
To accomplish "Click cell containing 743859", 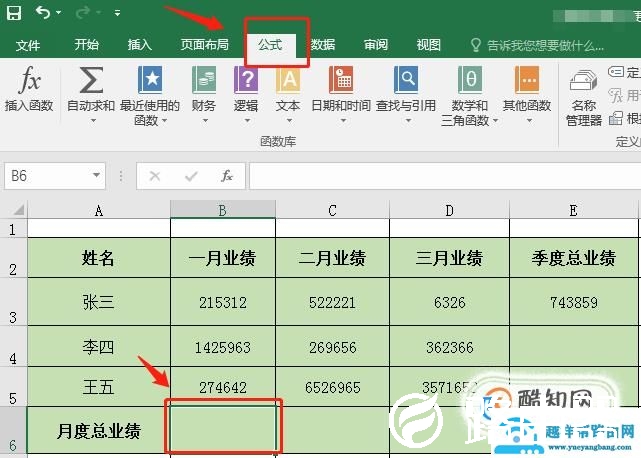I will coord(574,302).
